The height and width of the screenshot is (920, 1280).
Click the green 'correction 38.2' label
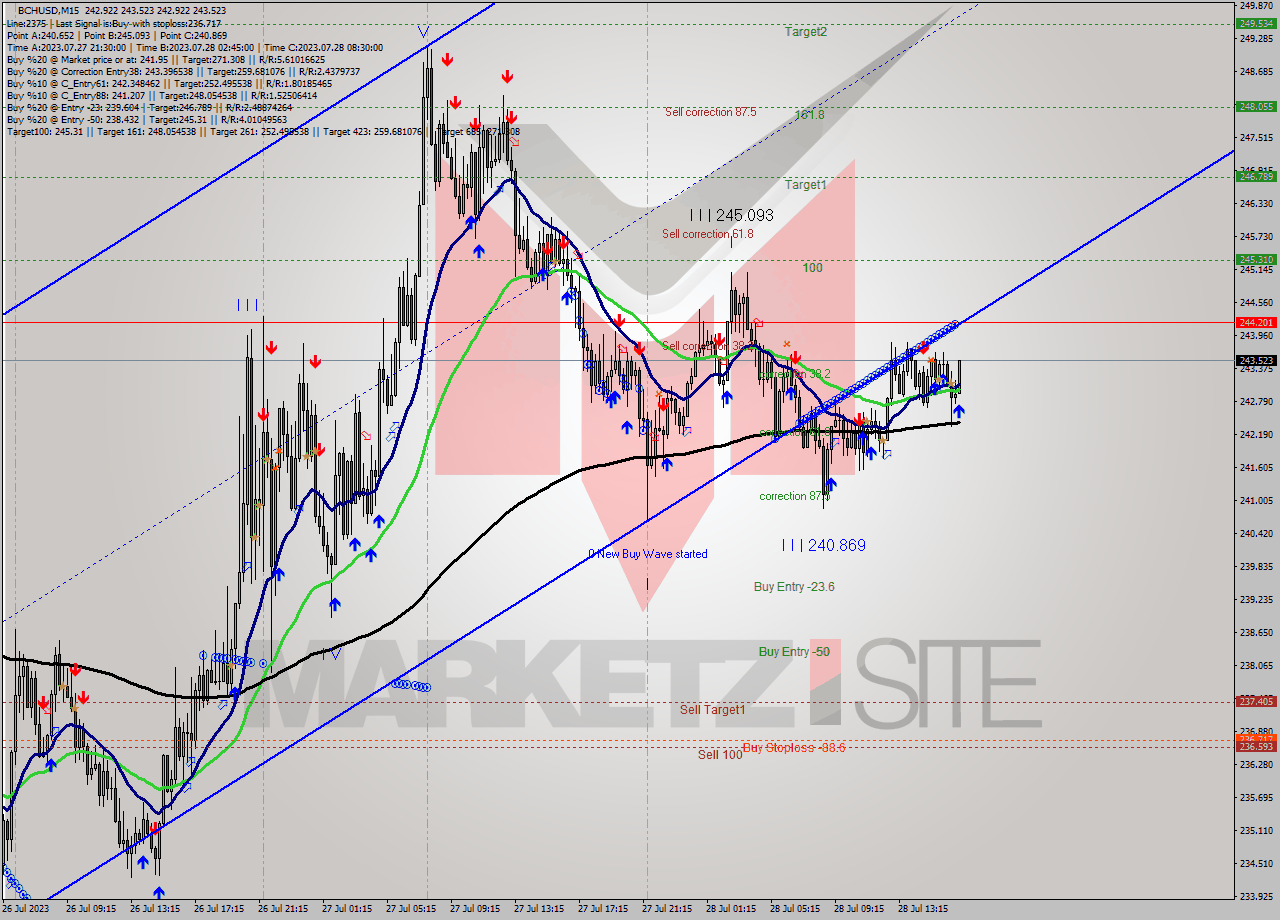click(x=795, y=374)
